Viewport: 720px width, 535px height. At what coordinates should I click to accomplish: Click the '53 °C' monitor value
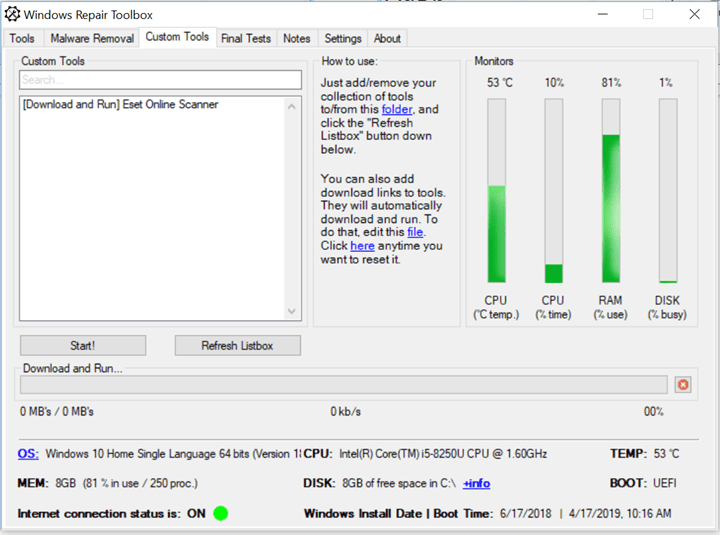coord(500,83)
